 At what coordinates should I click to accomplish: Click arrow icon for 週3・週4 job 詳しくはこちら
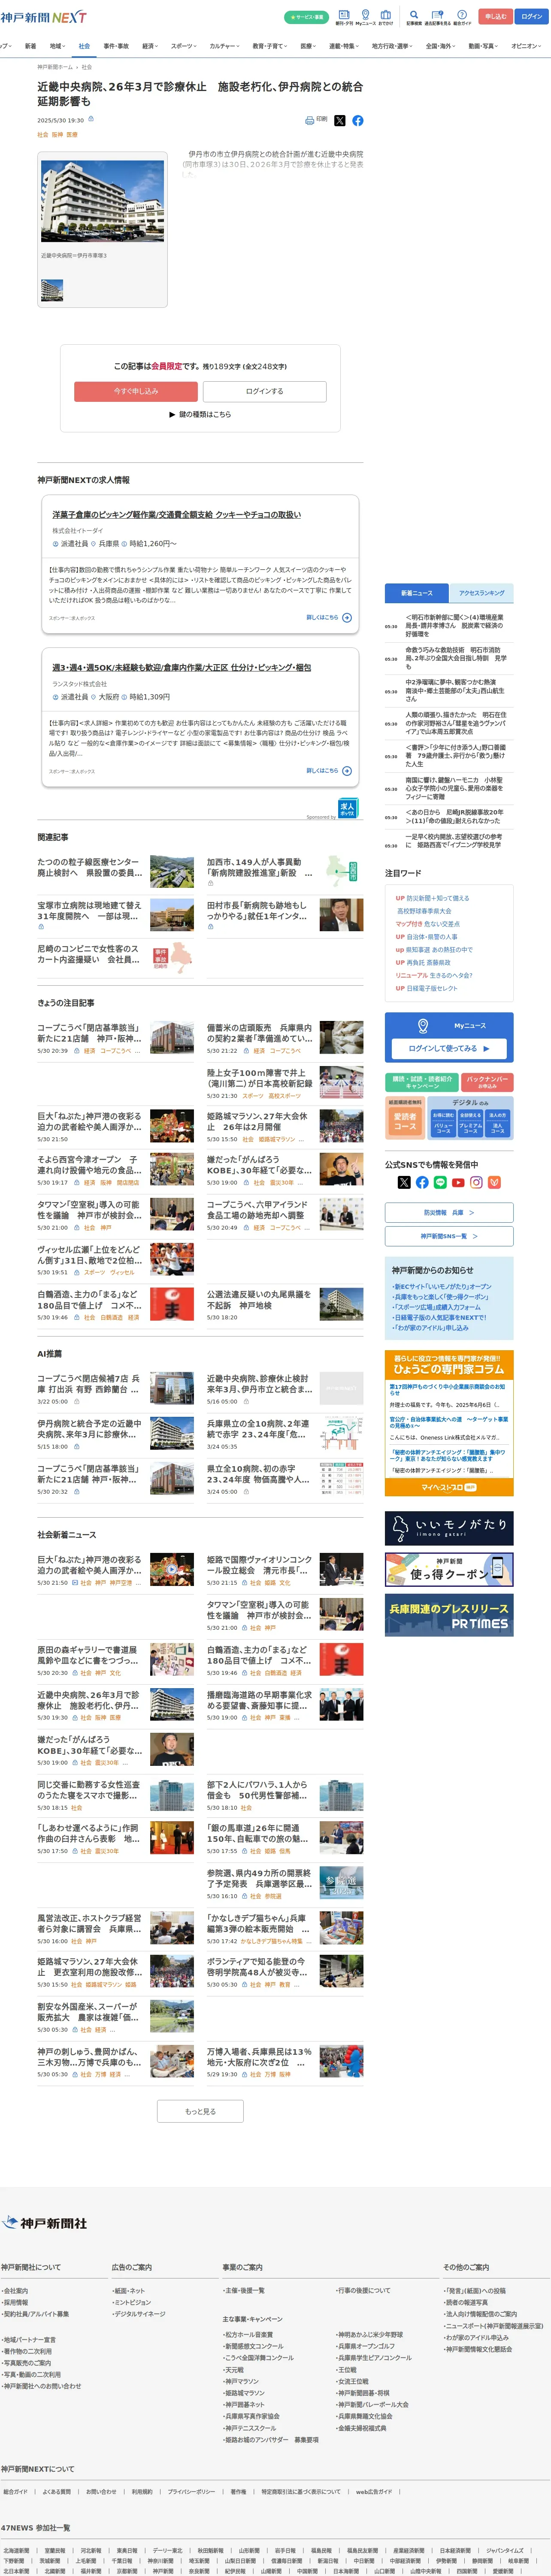(347, 771)
